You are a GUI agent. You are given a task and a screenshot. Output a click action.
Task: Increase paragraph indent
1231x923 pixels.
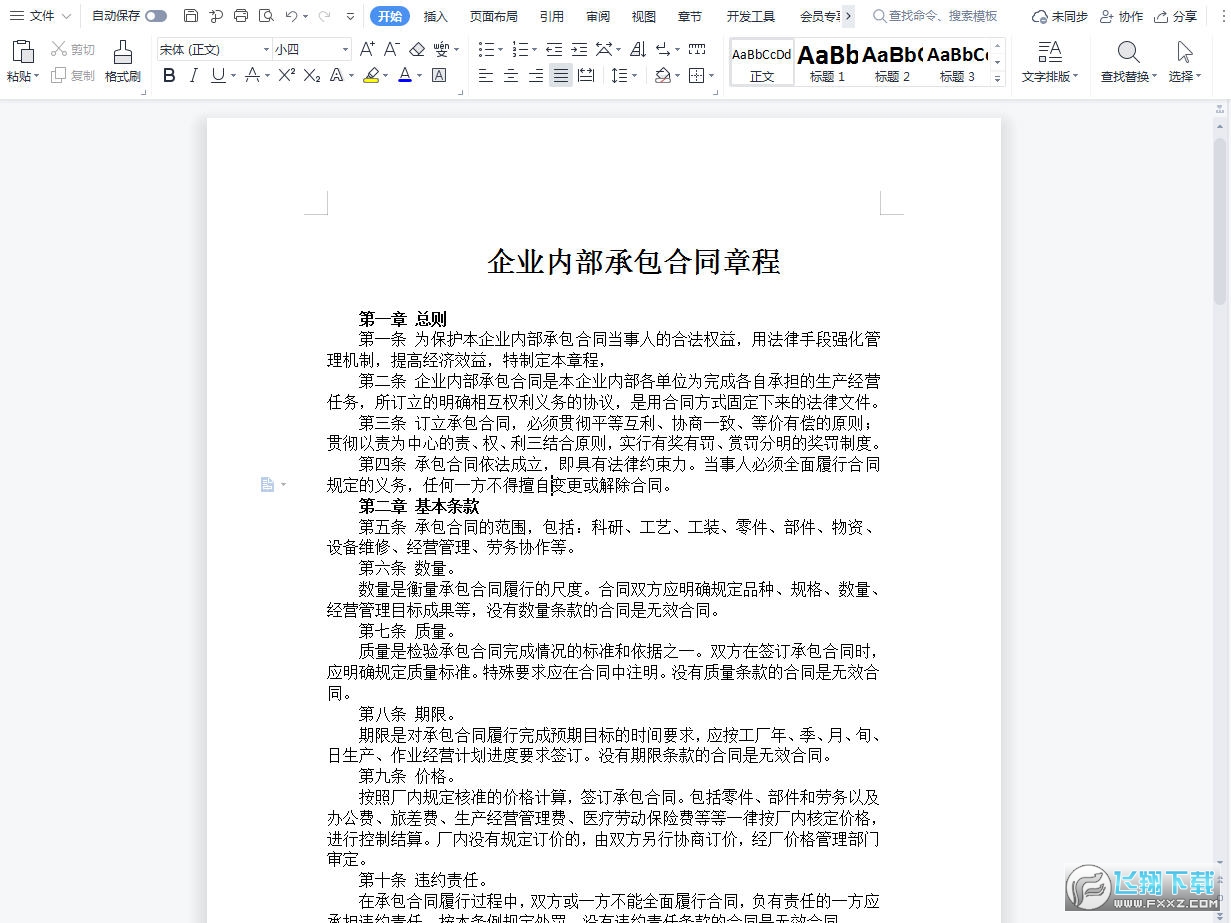click(x=579, y=49)
